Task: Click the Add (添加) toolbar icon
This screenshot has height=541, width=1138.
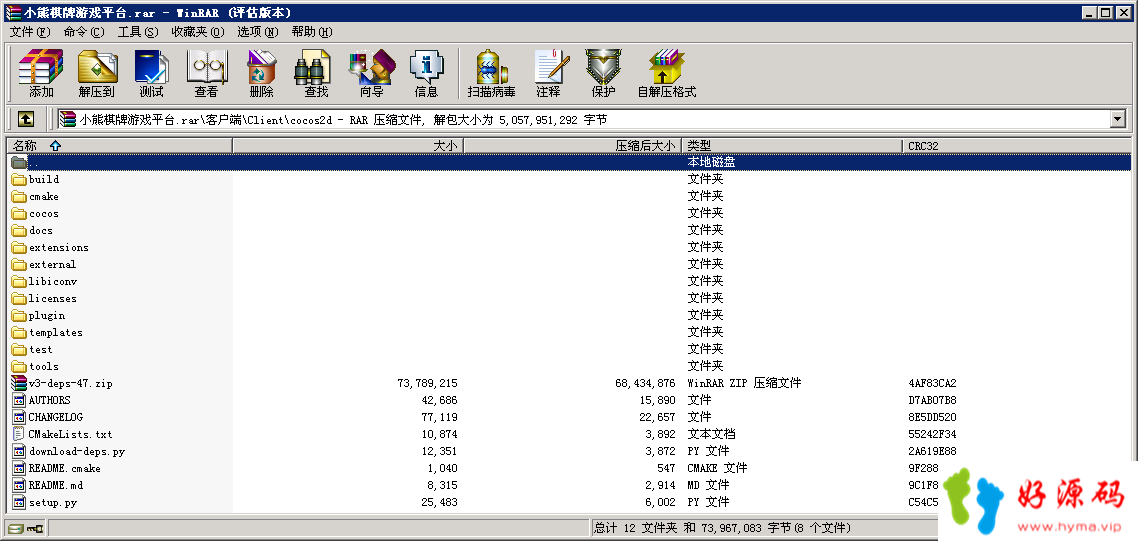Action: point(41,73)
